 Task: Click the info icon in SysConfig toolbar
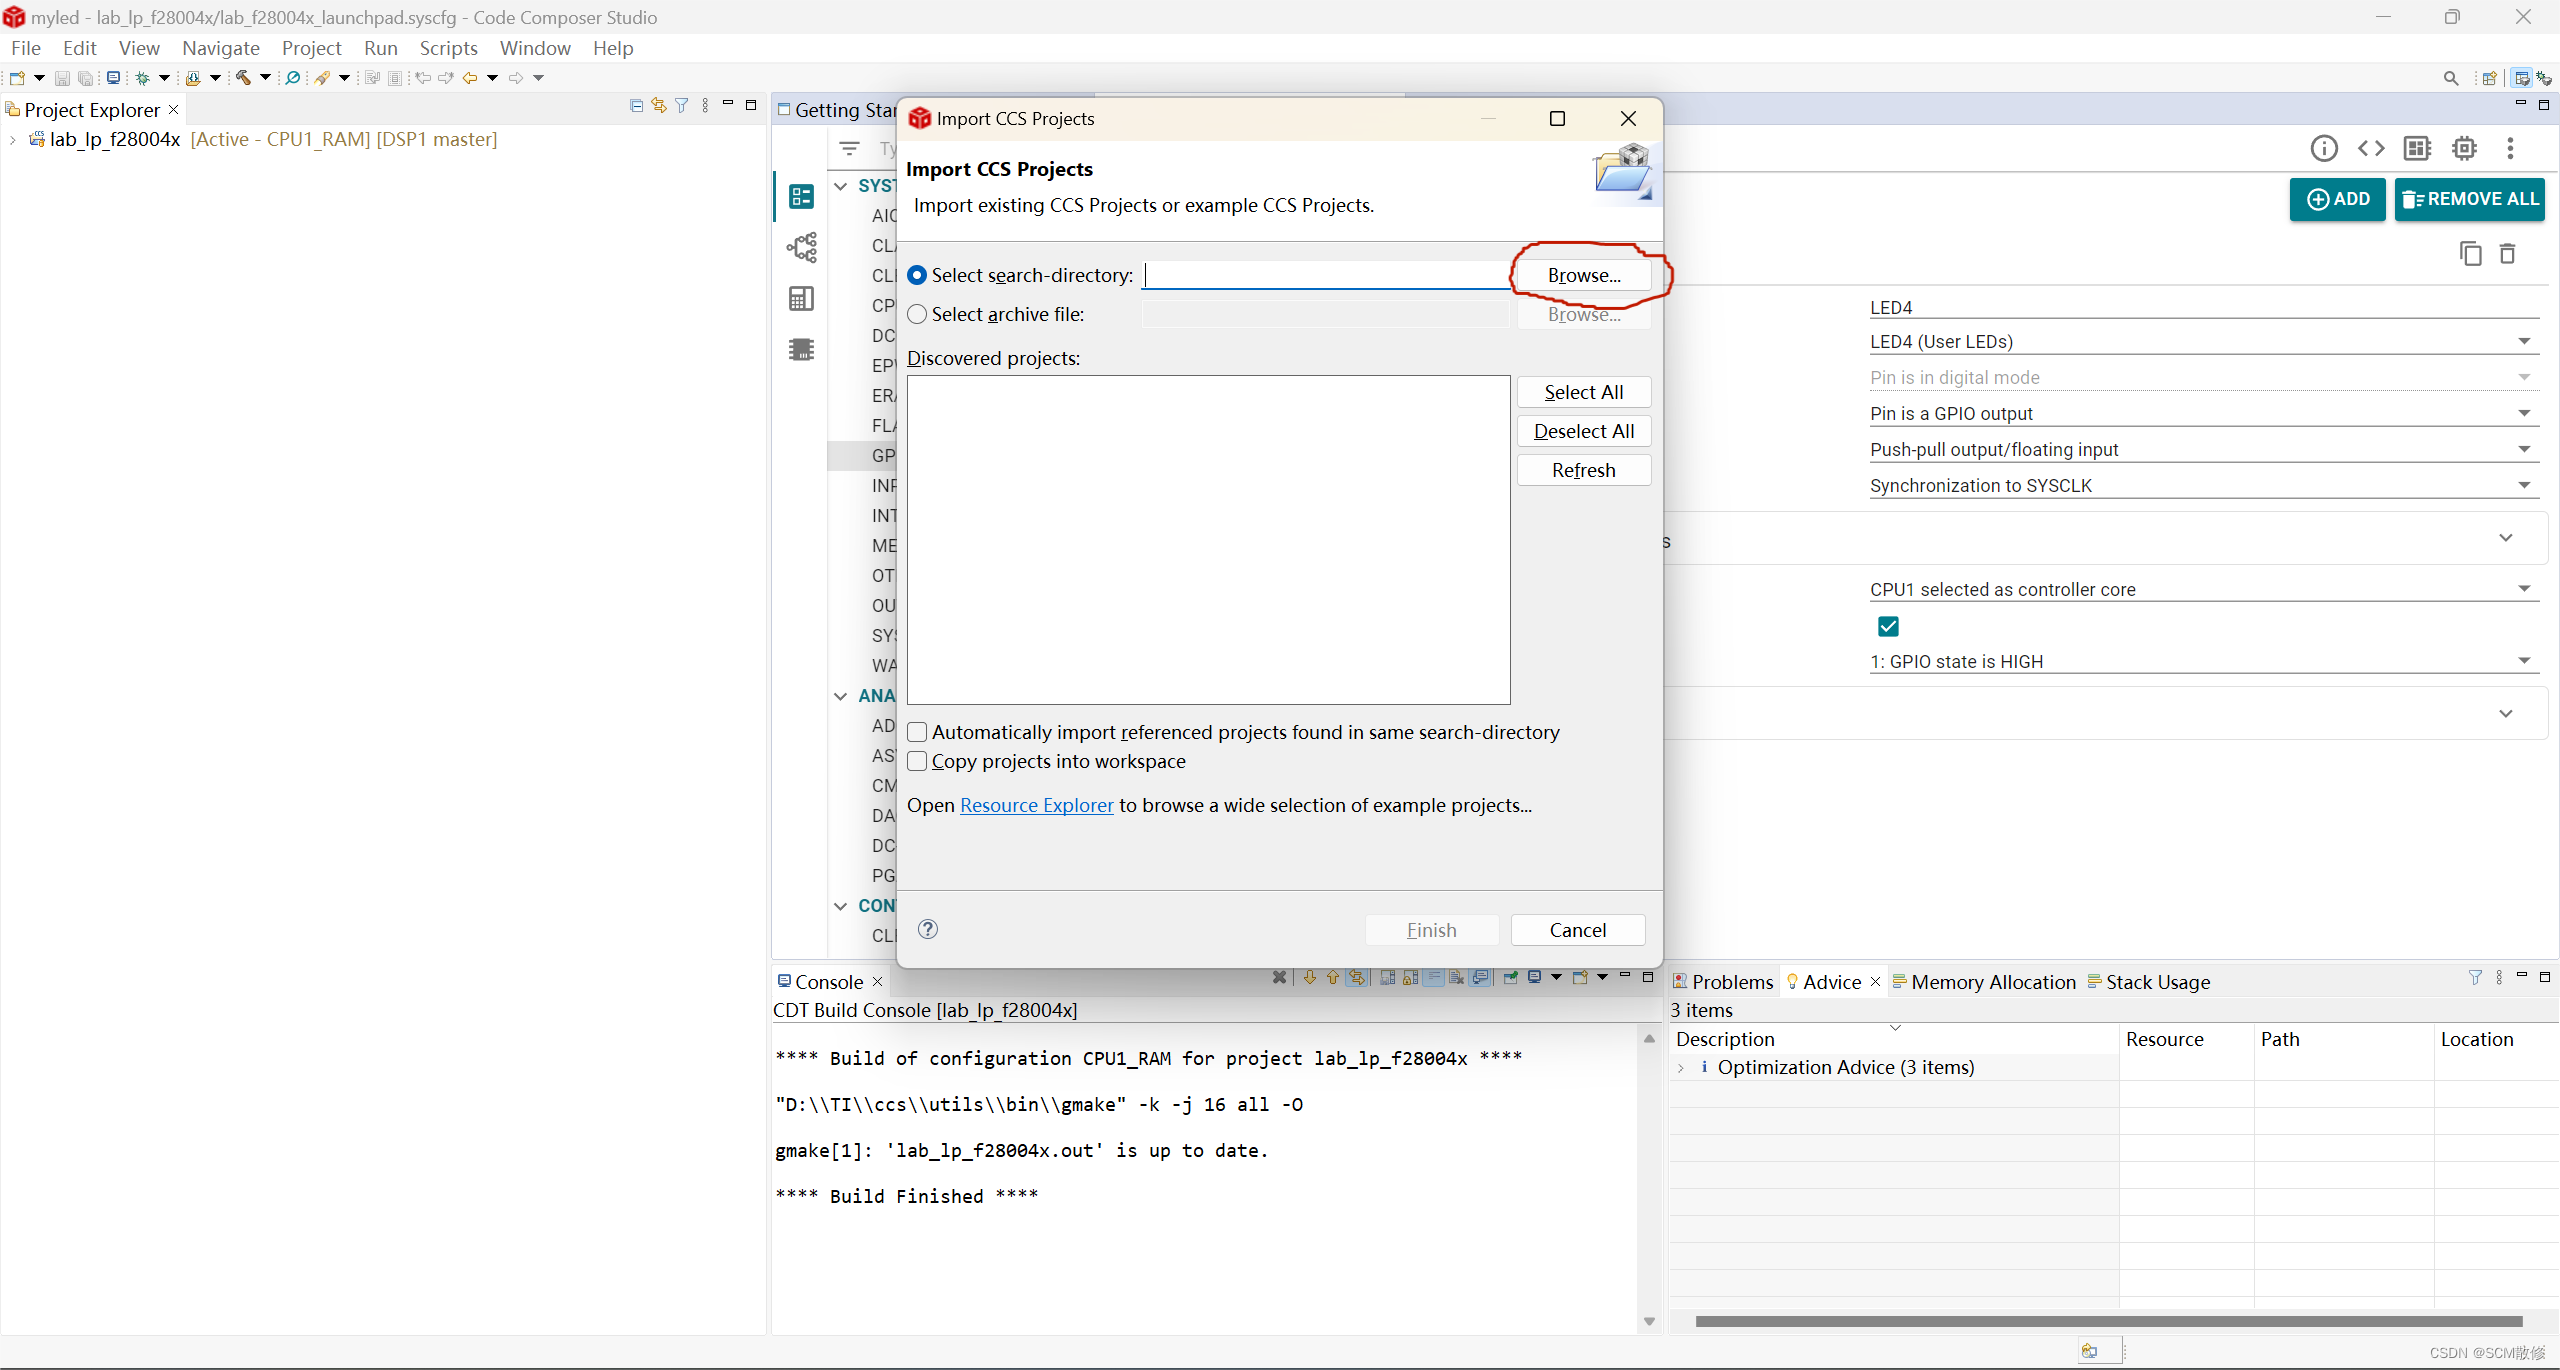point(2324,149)
